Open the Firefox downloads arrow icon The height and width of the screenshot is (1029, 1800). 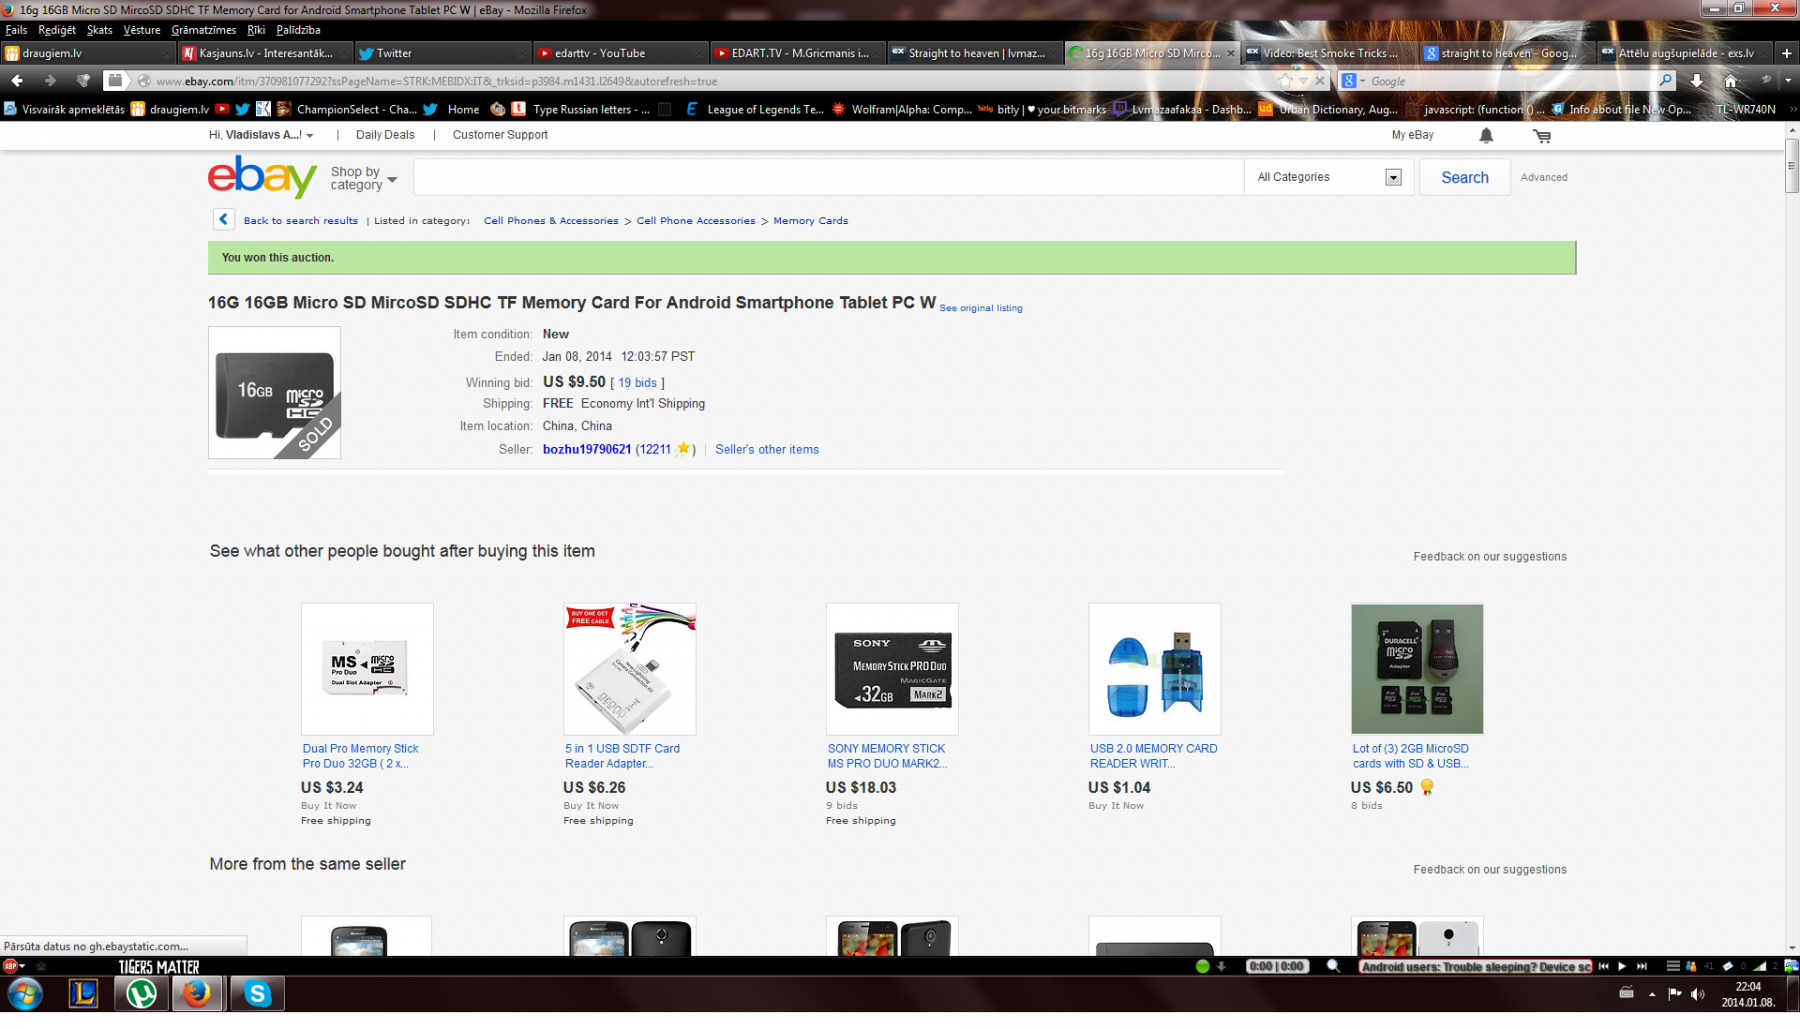(1697, 81)
